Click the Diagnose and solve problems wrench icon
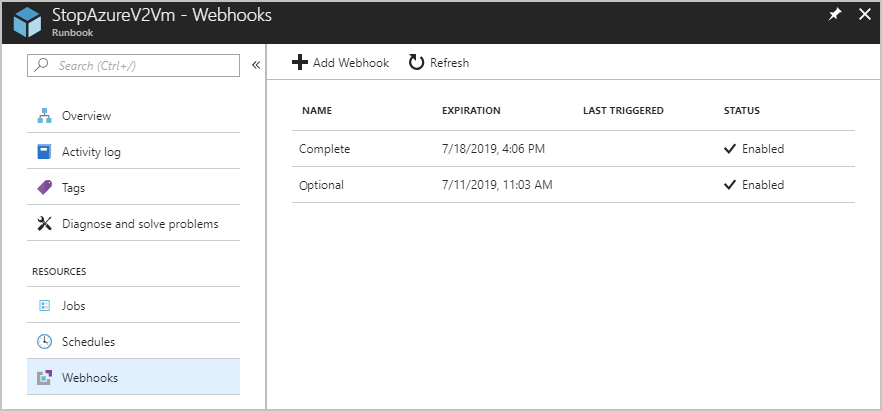Viewport: 882px width, 411px height. [x=44, y=223]
